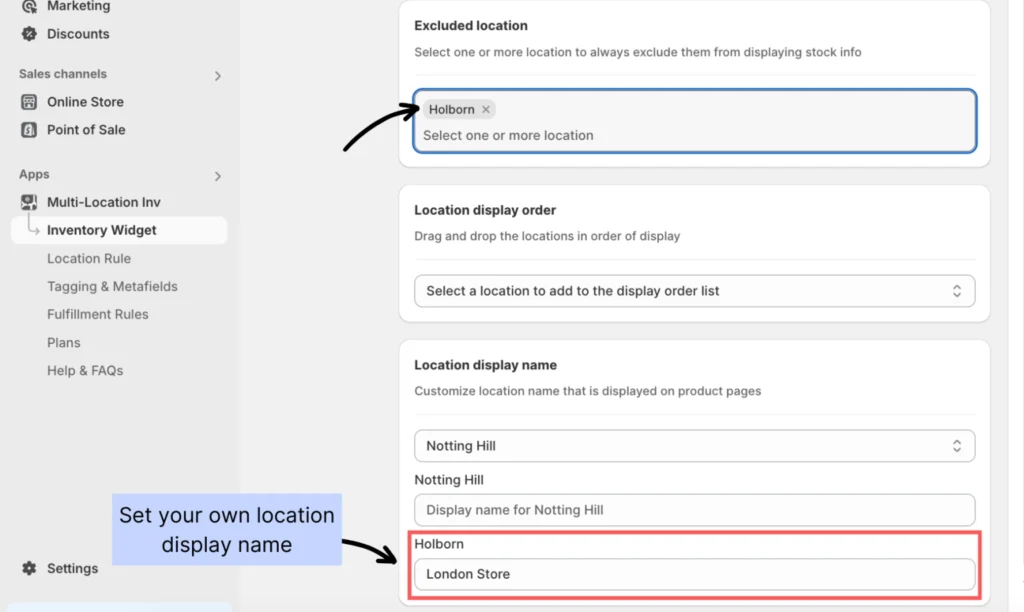Open the Notting Hill location dropdown
The width and height of the screenshot is (1024, 612).
coord(694,446)
